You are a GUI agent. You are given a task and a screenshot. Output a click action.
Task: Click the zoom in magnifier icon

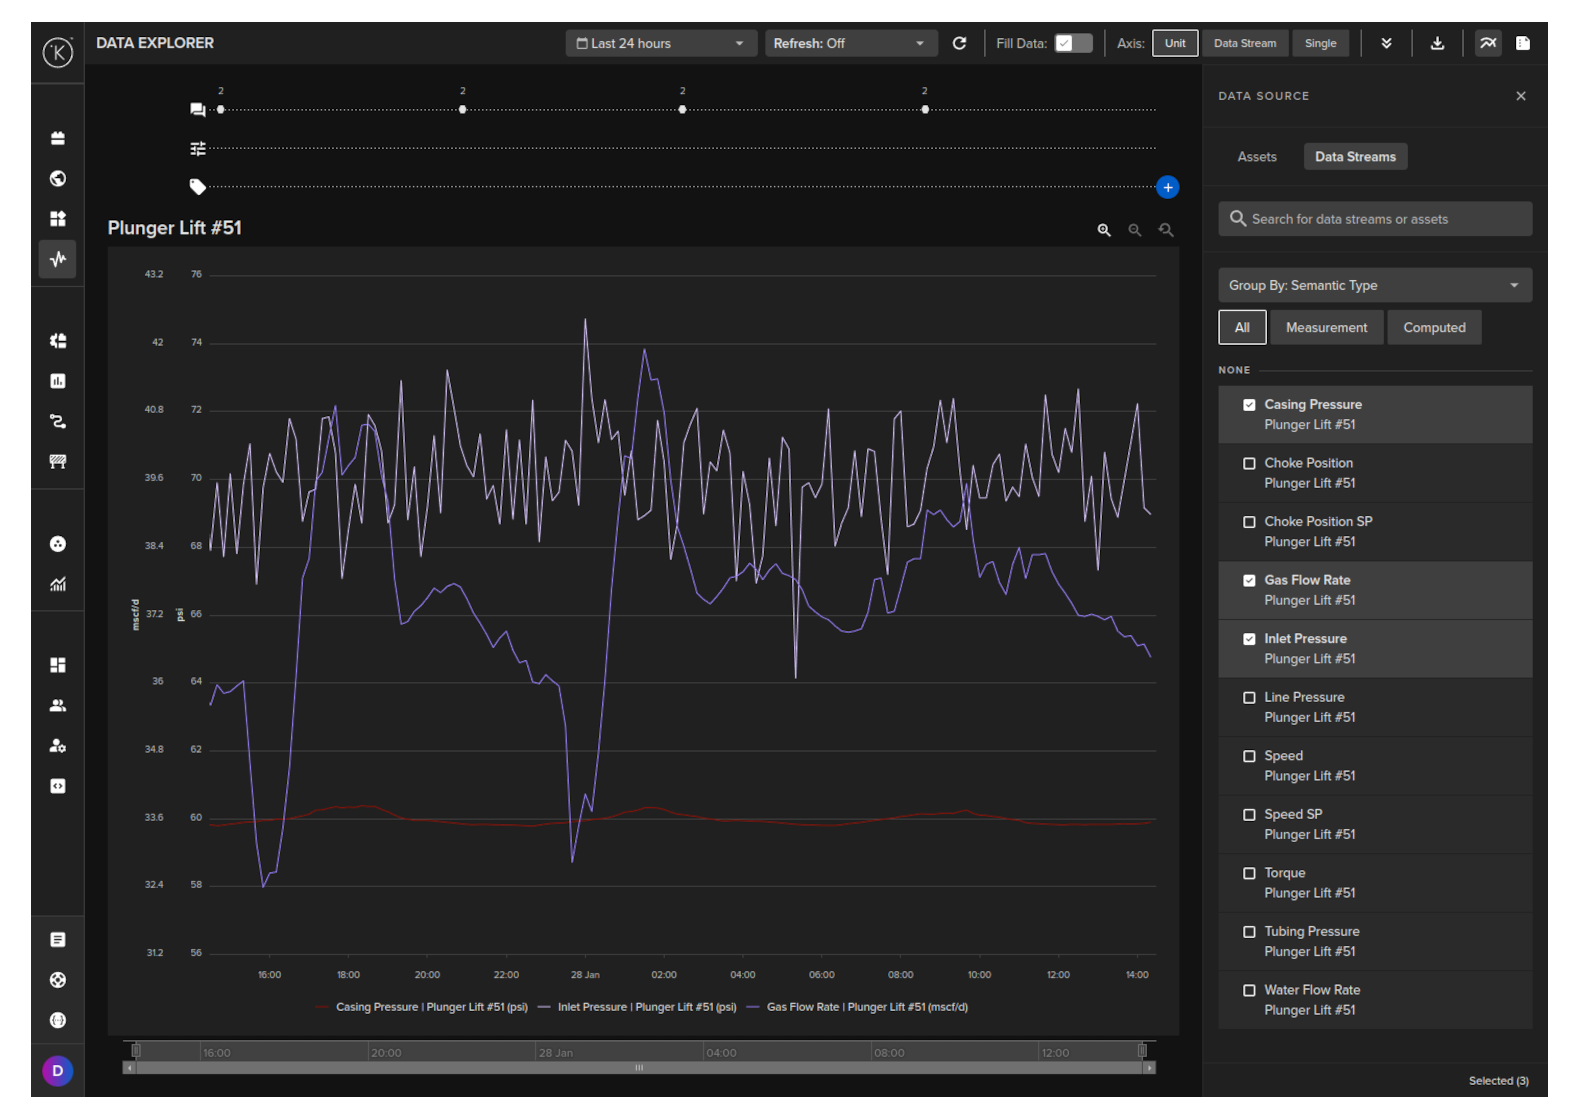(x=1104, y=230)
